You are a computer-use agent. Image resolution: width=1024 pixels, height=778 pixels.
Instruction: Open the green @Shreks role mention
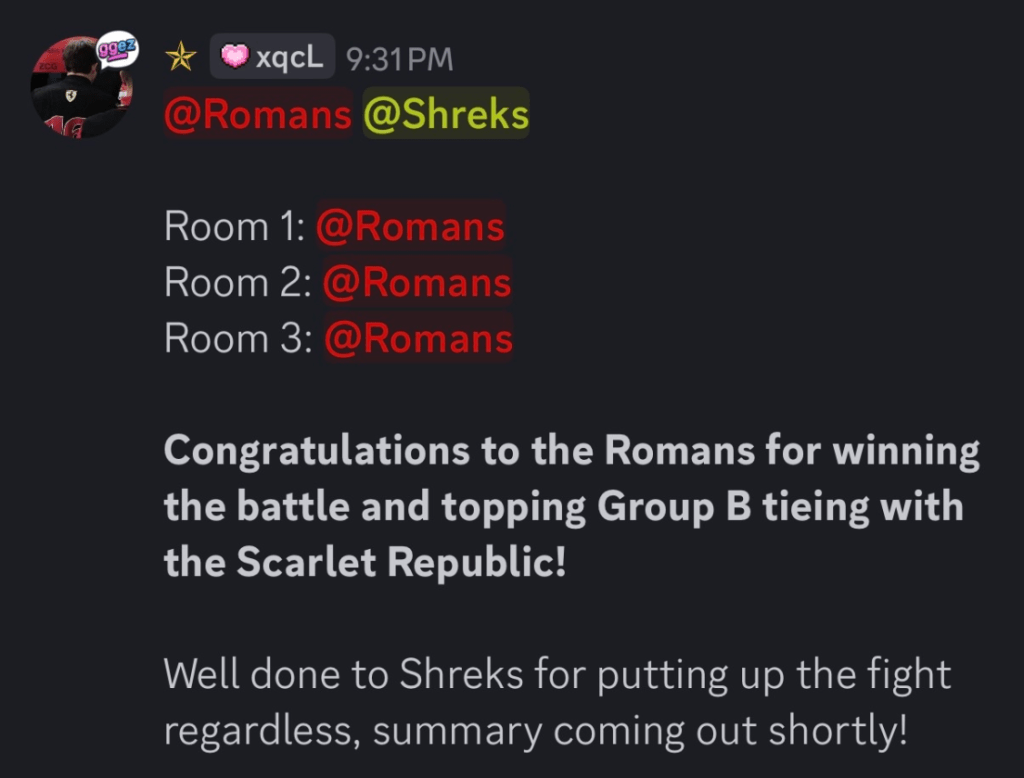pyautogui.click(x=446, y=116)
